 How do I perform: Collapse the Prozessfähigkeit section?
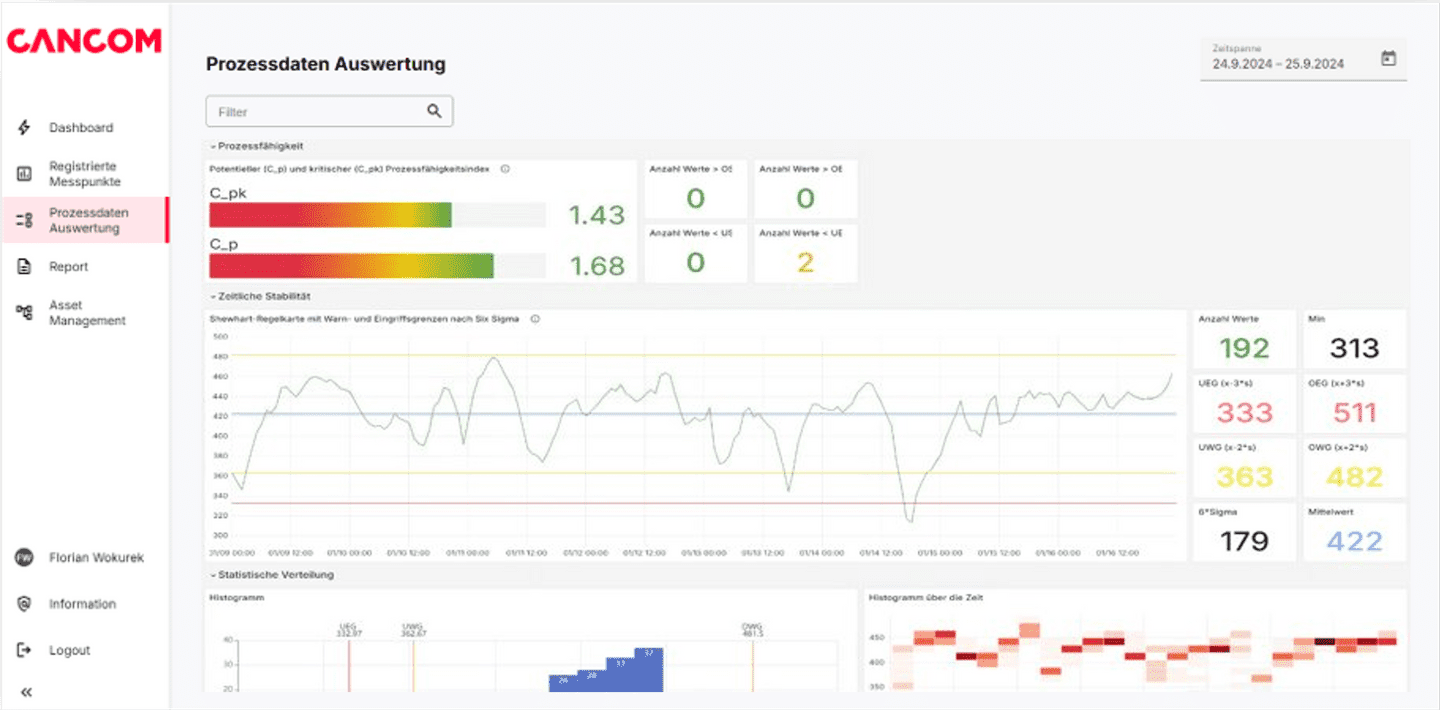[213, 146]
